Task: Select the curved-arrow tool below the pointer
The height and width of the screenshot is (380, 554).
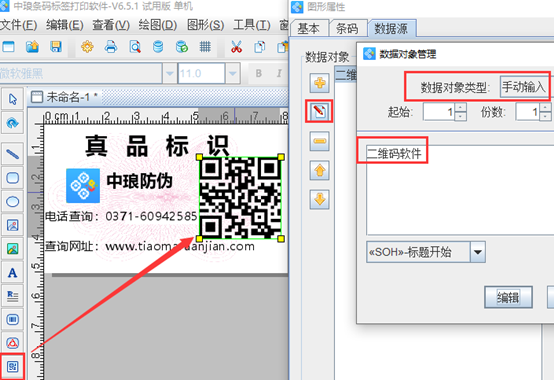Action: pyautogui.click(x=13, y=123)
